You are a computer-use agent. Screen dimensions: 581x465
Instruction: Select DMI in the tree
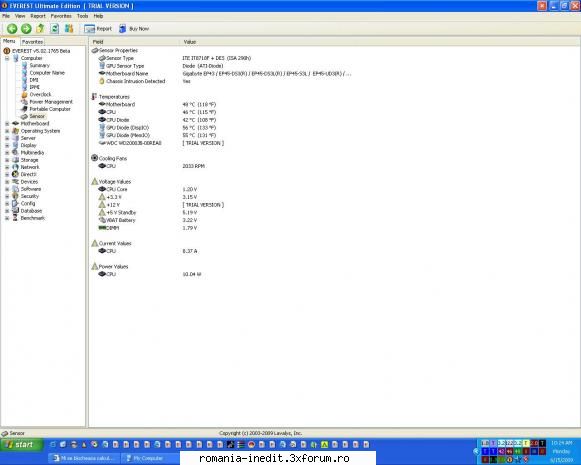(x=34, y=80)
